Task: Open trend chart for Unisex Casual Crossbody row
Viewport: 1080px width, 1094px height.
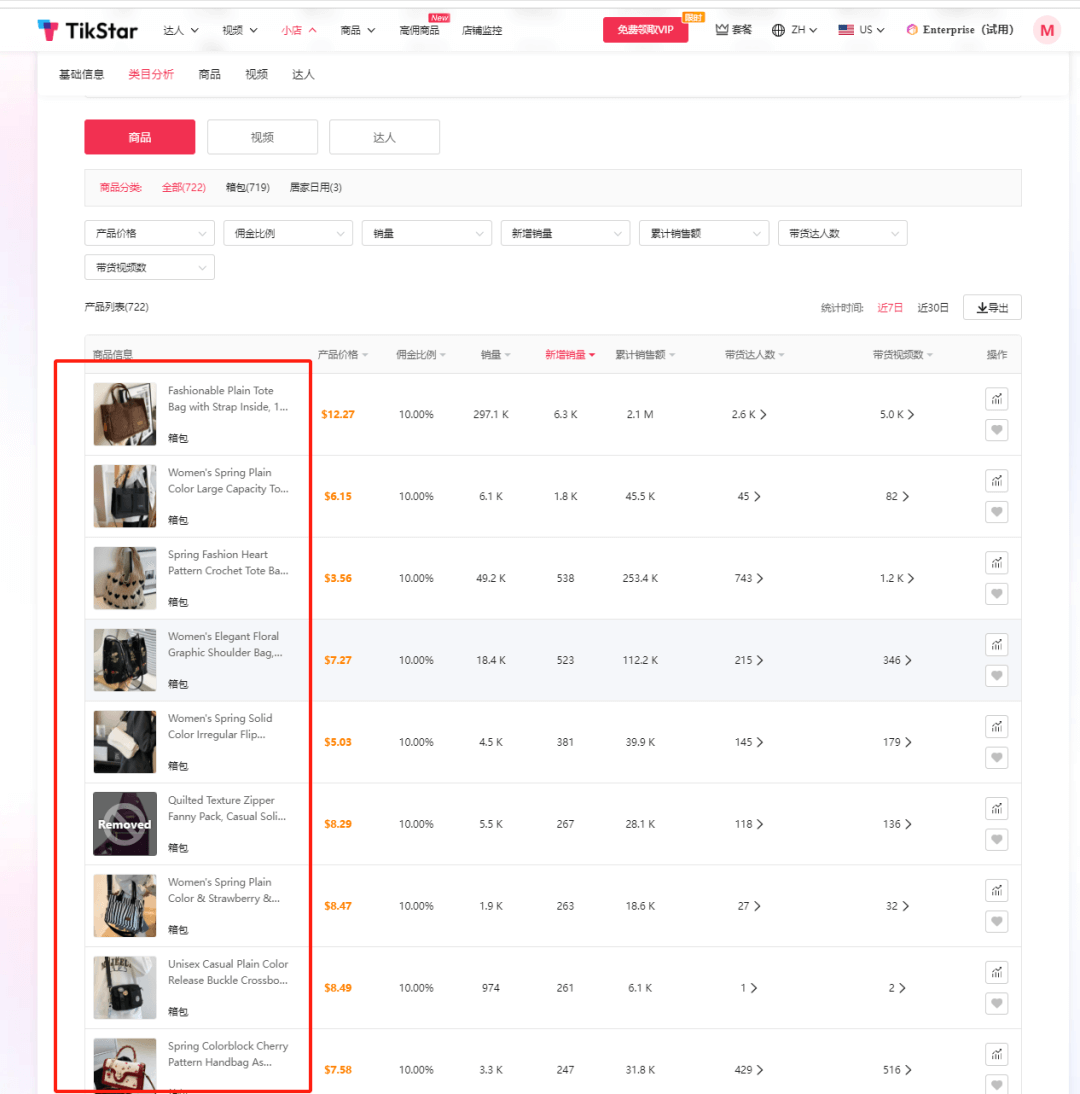Action: pos(996,973)
